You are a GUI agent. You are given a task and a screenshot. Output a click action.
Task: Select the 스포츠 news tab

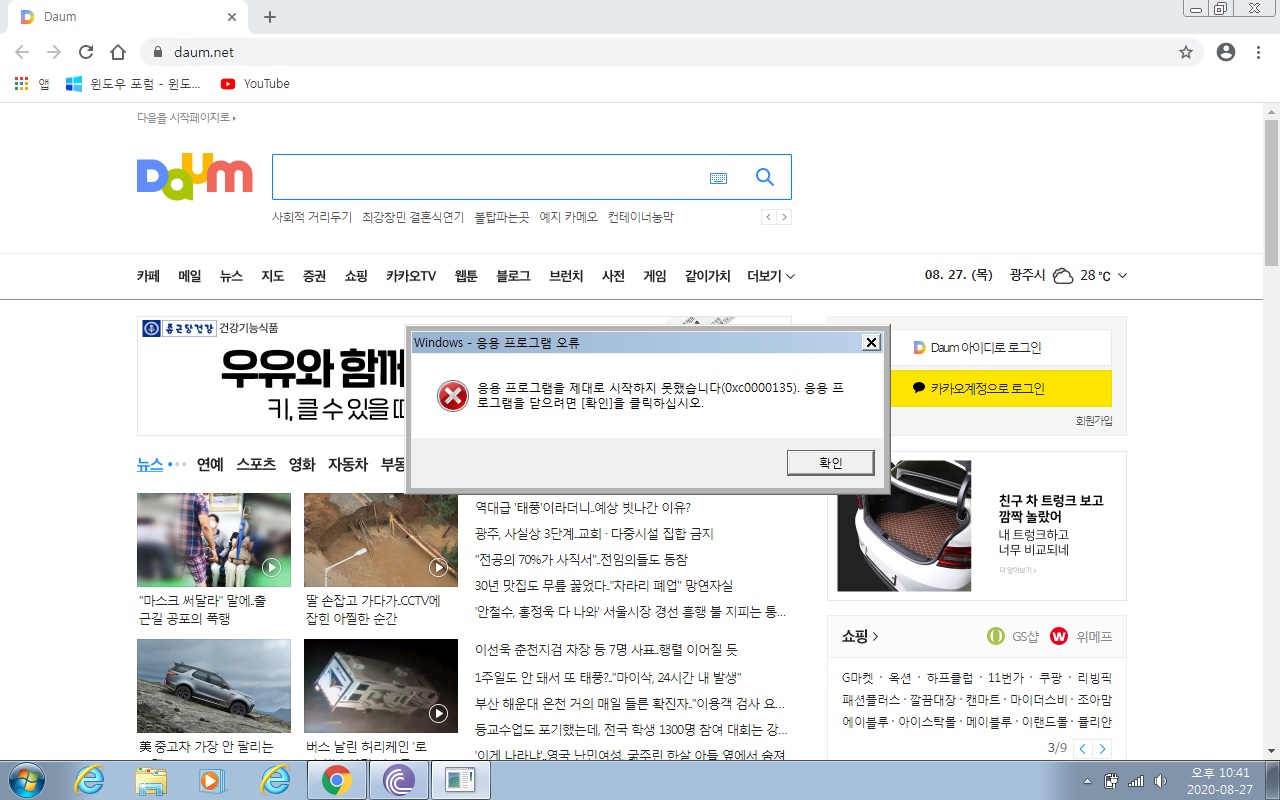[x=256, y=464]
